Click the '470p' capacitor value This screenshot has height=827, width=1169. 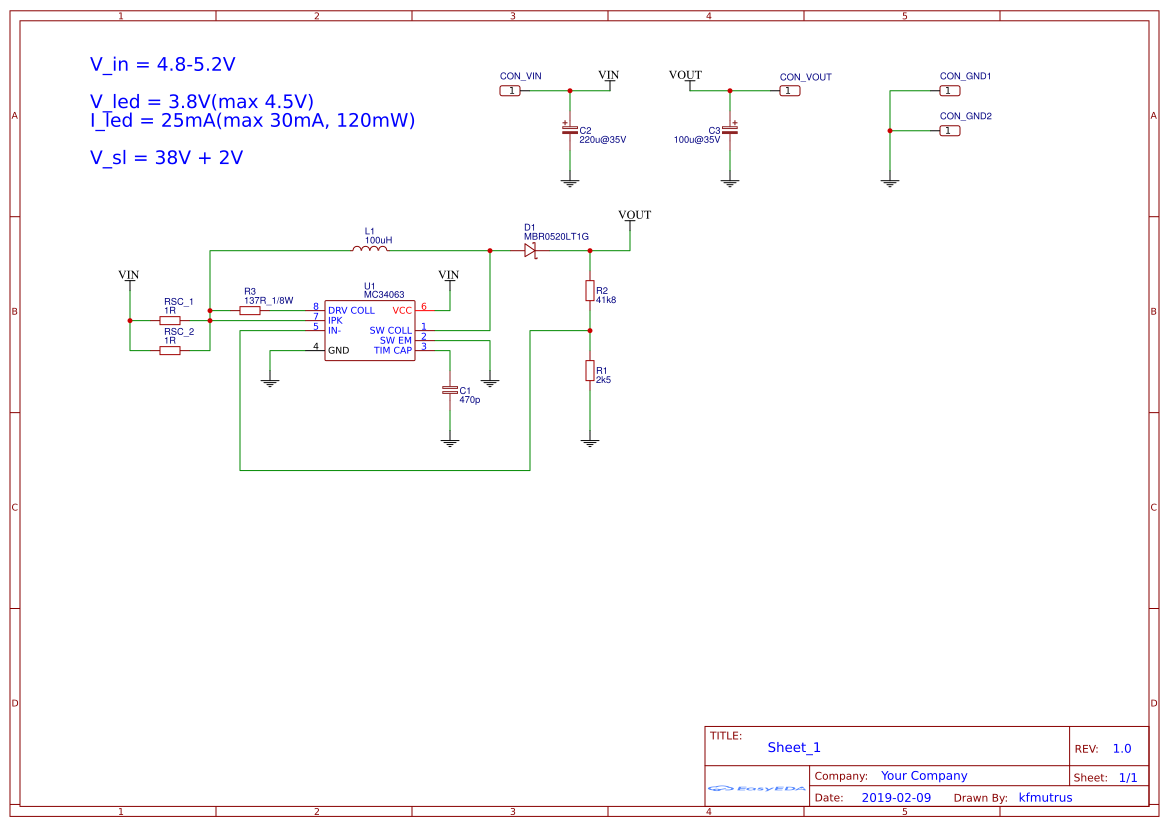470,400
